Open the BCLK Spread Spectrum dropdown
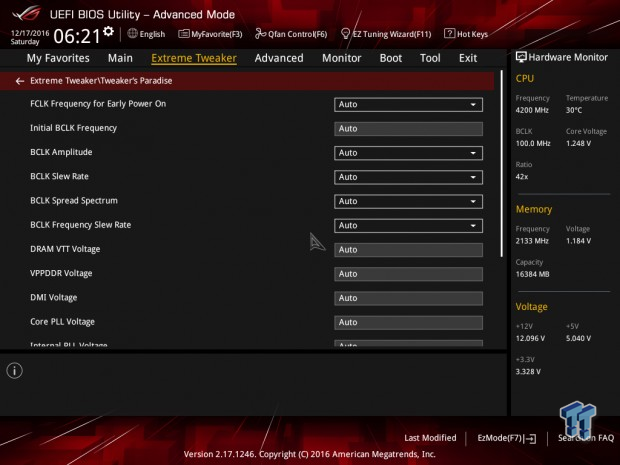Screen dimensions: 620x465 [408, 202]
